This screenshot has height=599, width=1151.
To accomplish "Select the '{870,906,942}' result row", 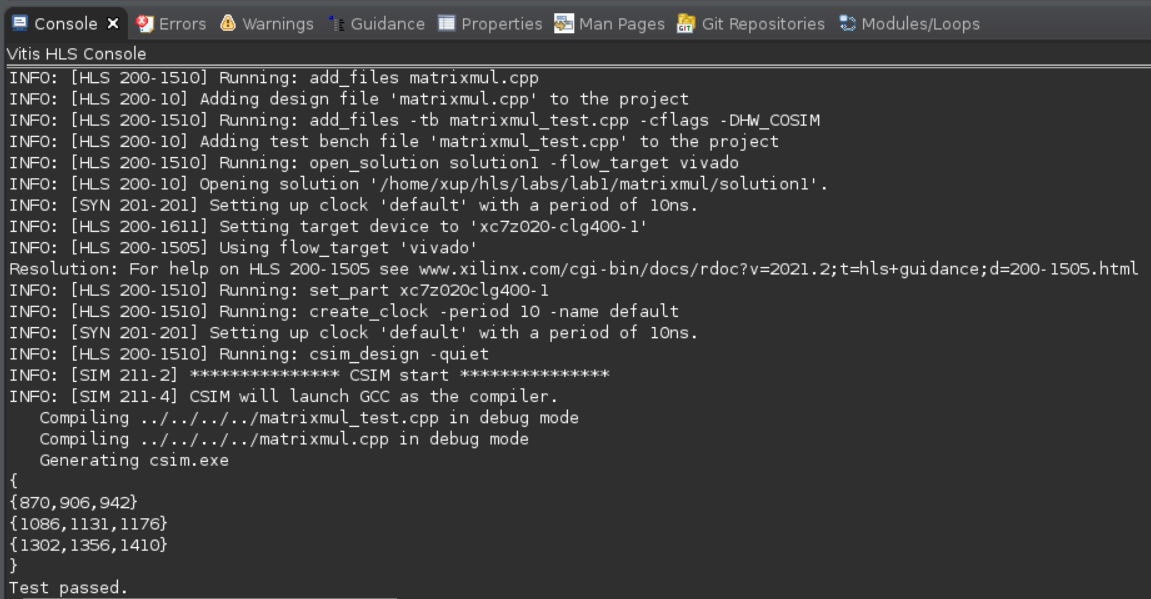I will pyautogui.click(x=73, y=502).
